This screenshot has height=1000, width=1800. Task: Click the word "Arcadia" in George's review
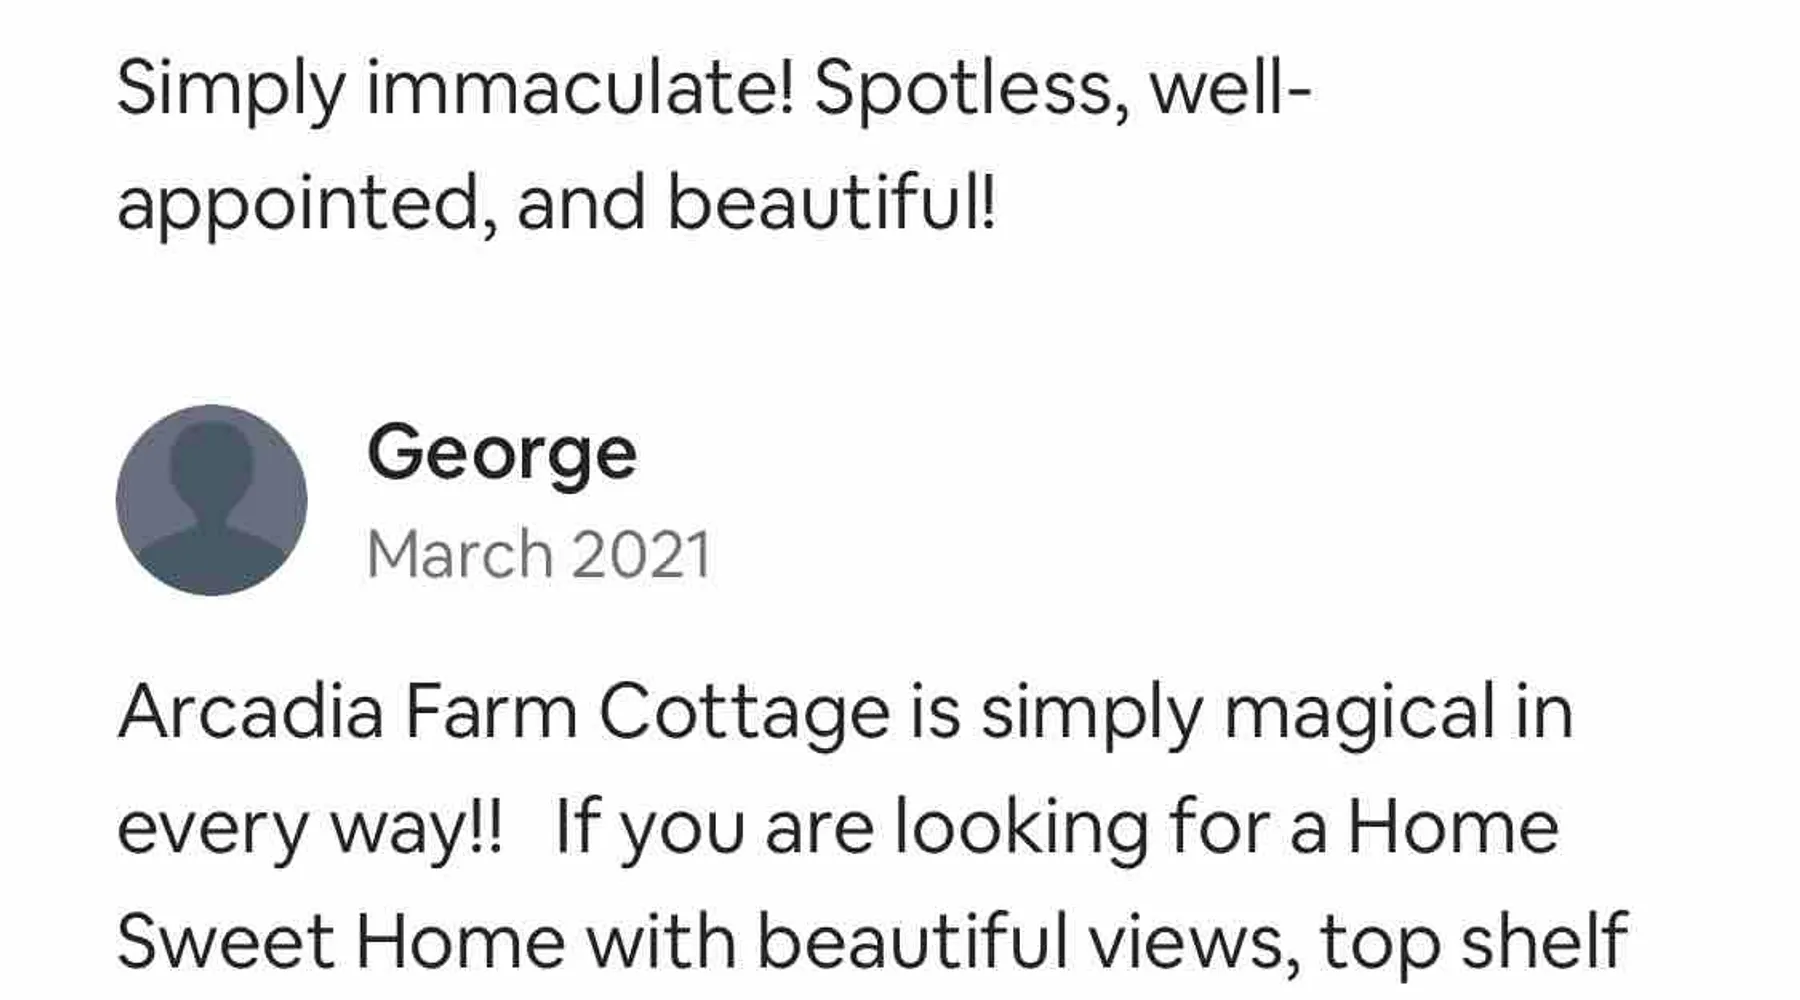pos(251,712)
